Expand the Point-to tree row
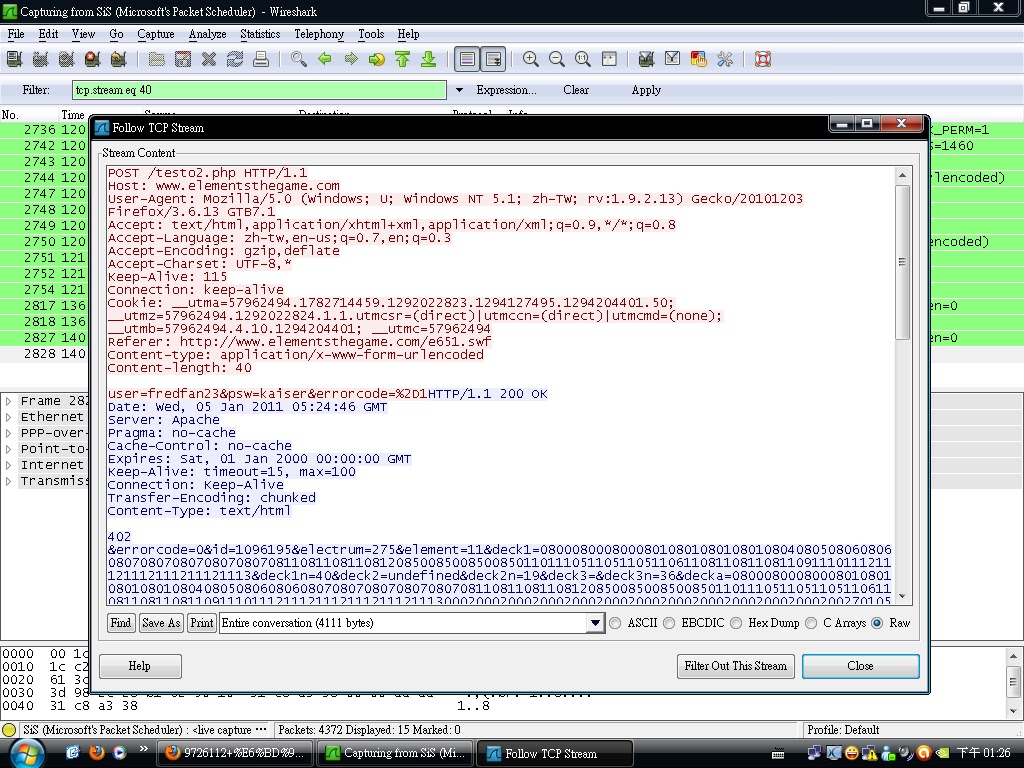The width and height of the screenshot is (1024, 768). coord(8,449)
